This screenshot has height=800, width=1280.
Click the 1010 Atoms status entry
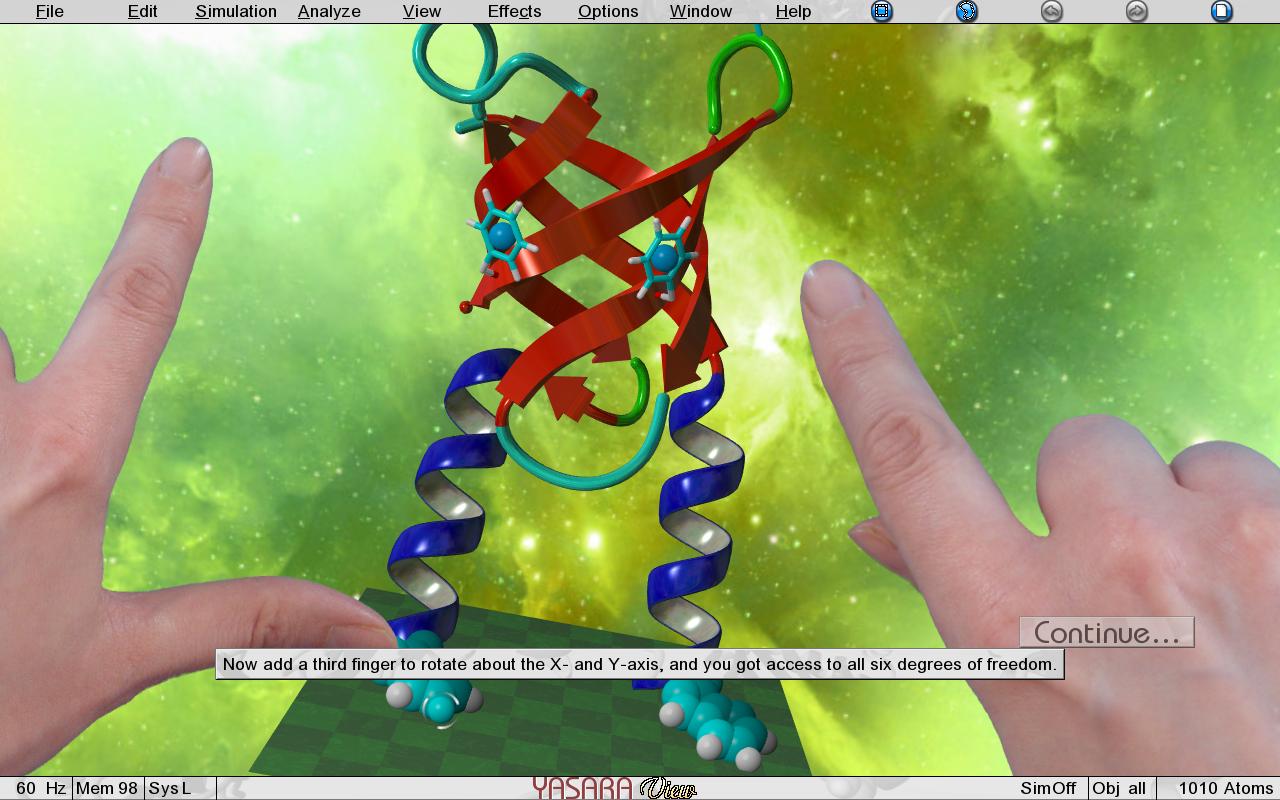[1226, 788]
